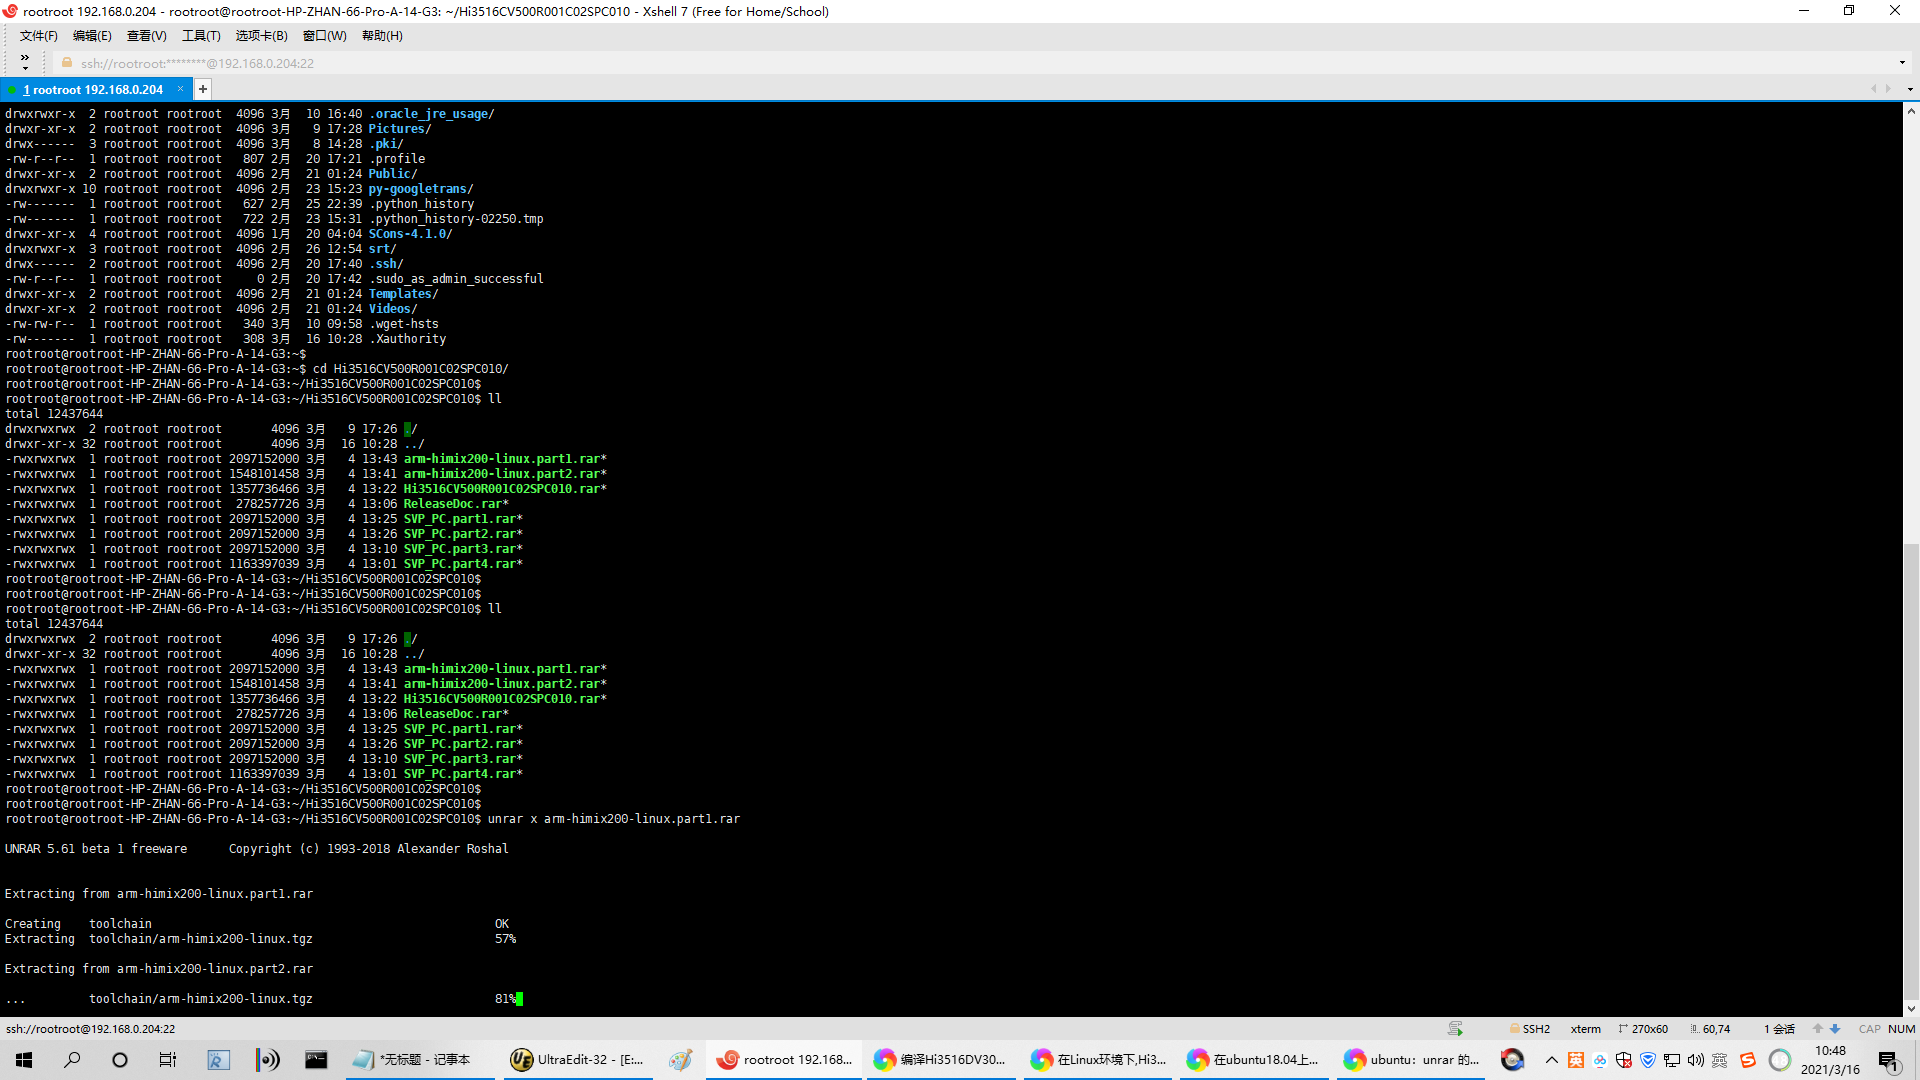Switch to the 无标题 - 记事本 Notepad window
The height and width of the screenshot is (1080, 1920).
418,1060
